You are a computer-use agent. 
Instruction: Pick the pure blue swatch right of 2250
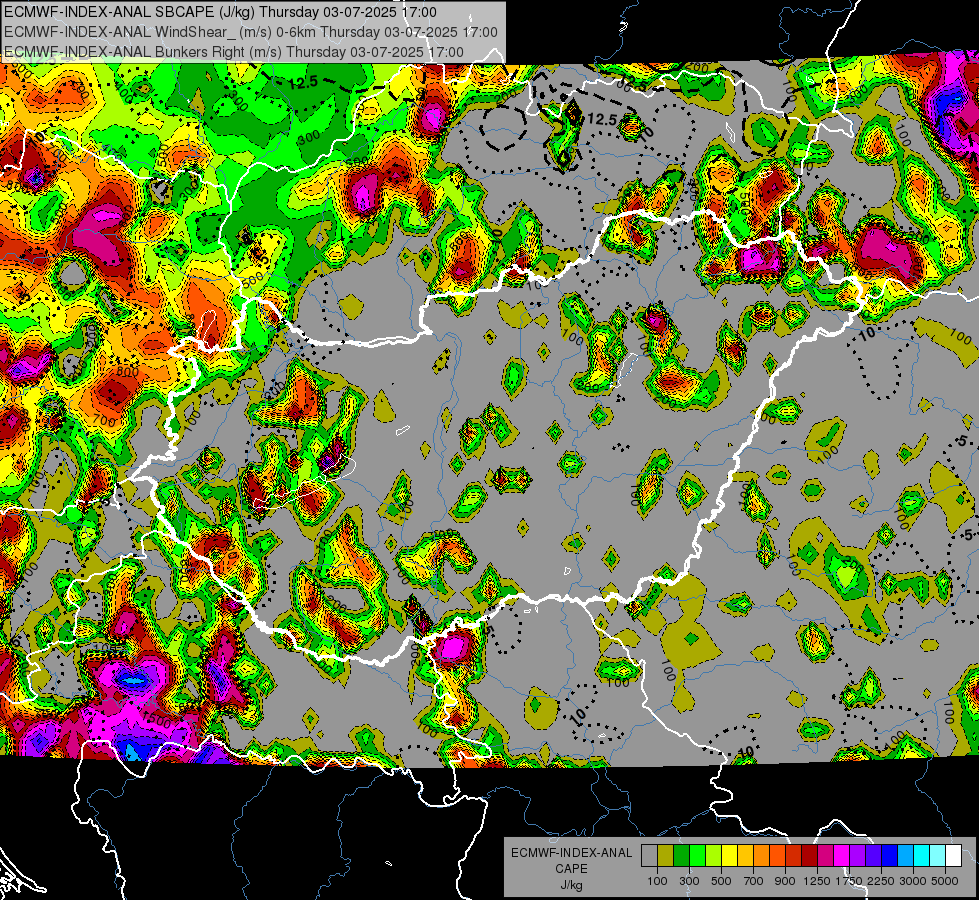890,855
